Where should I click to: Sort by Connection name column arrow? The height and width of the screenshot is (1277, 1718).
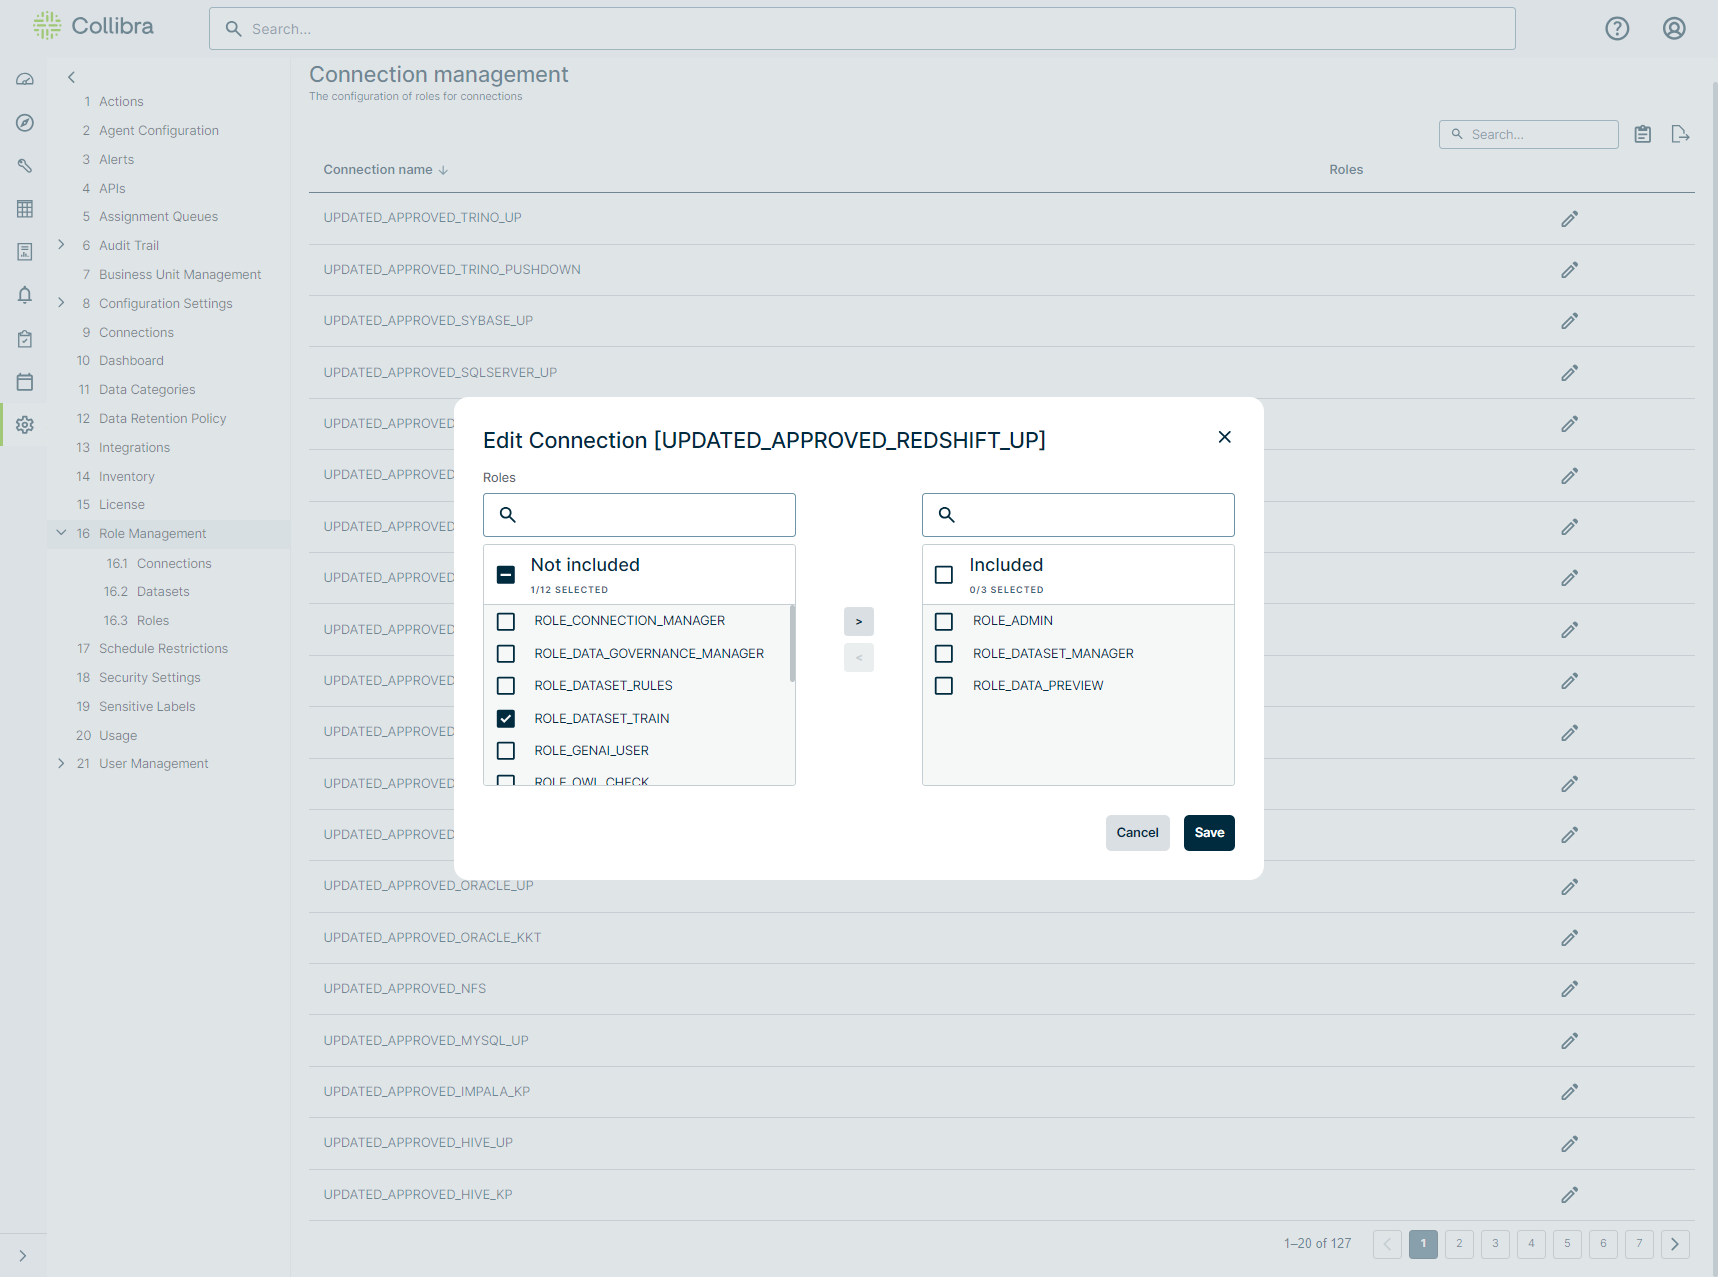[443, 170]
